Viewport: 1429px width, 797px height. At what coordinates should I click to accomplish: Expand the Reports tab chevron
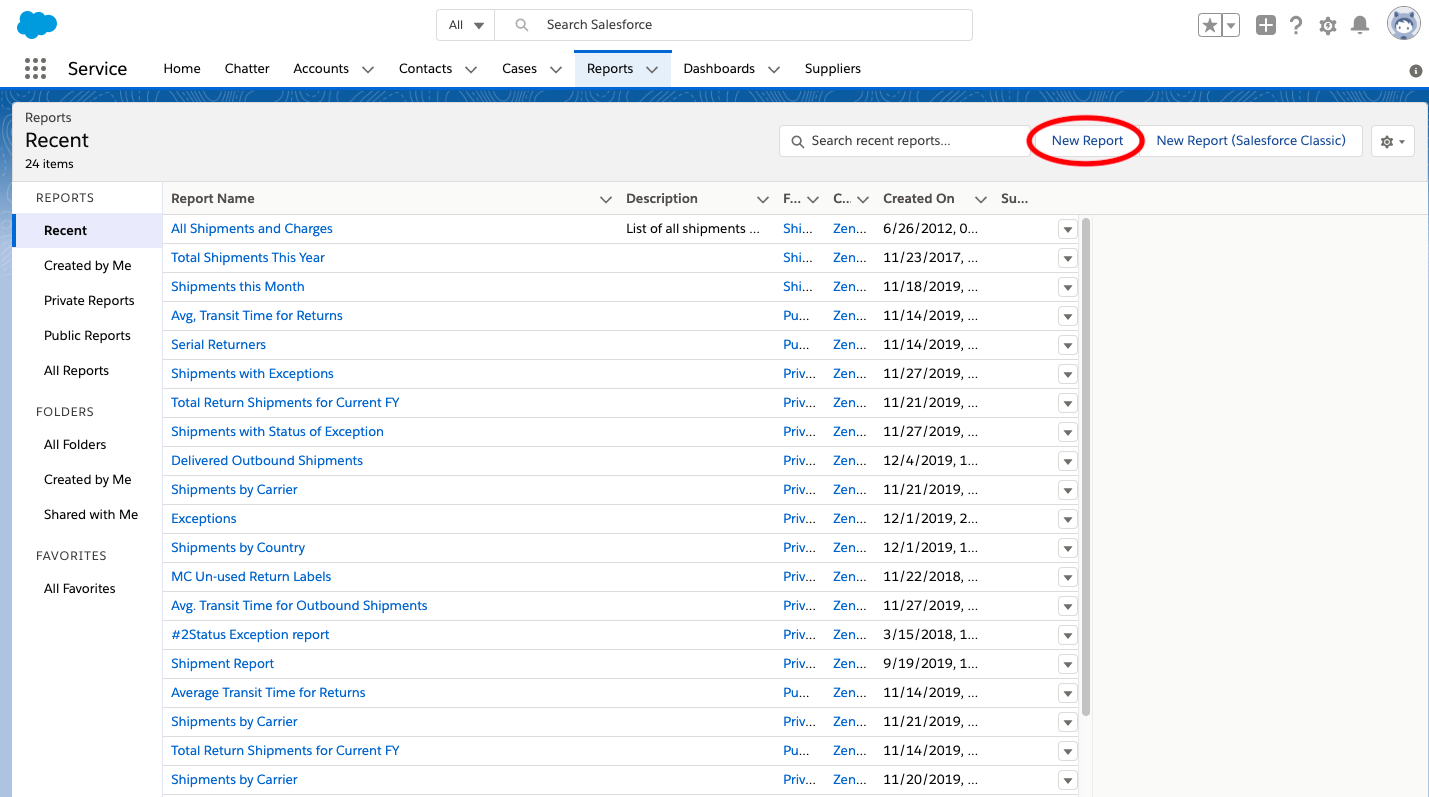[x=652, y=69]
